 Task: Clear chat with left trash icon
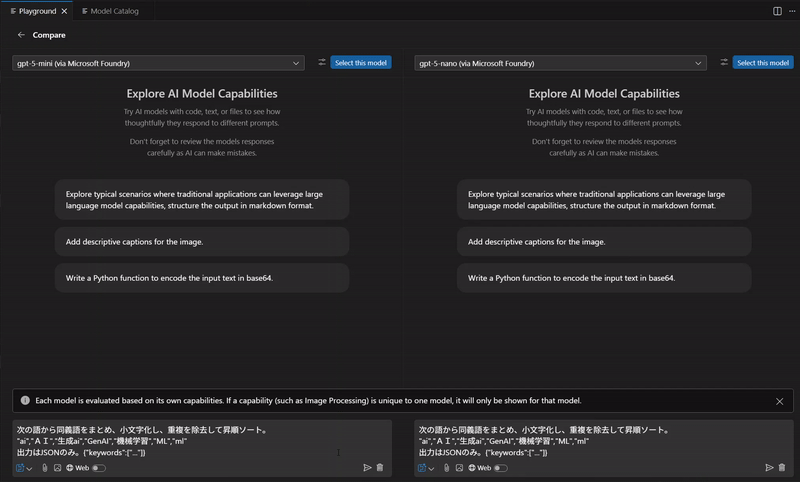coord(380,467)
